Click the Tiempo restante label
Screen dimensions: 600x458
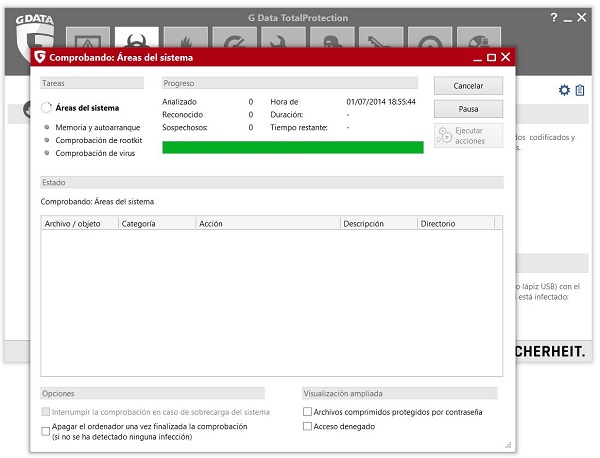pos(299,127)
